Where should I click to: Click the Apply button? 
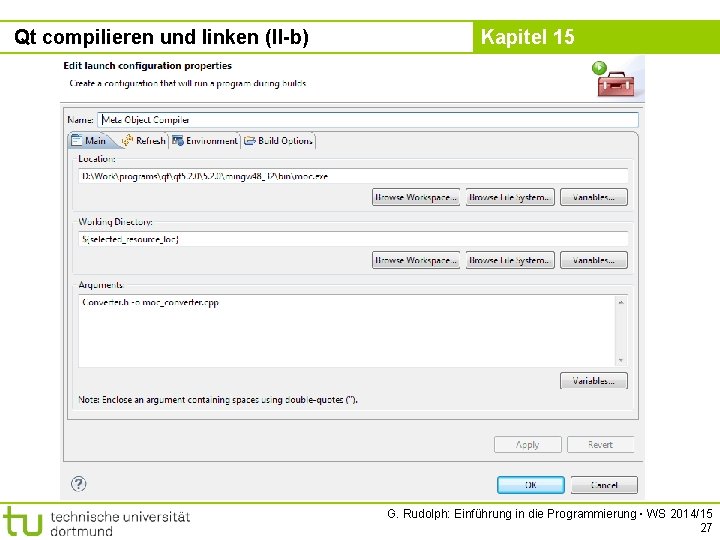coord(528,444)
